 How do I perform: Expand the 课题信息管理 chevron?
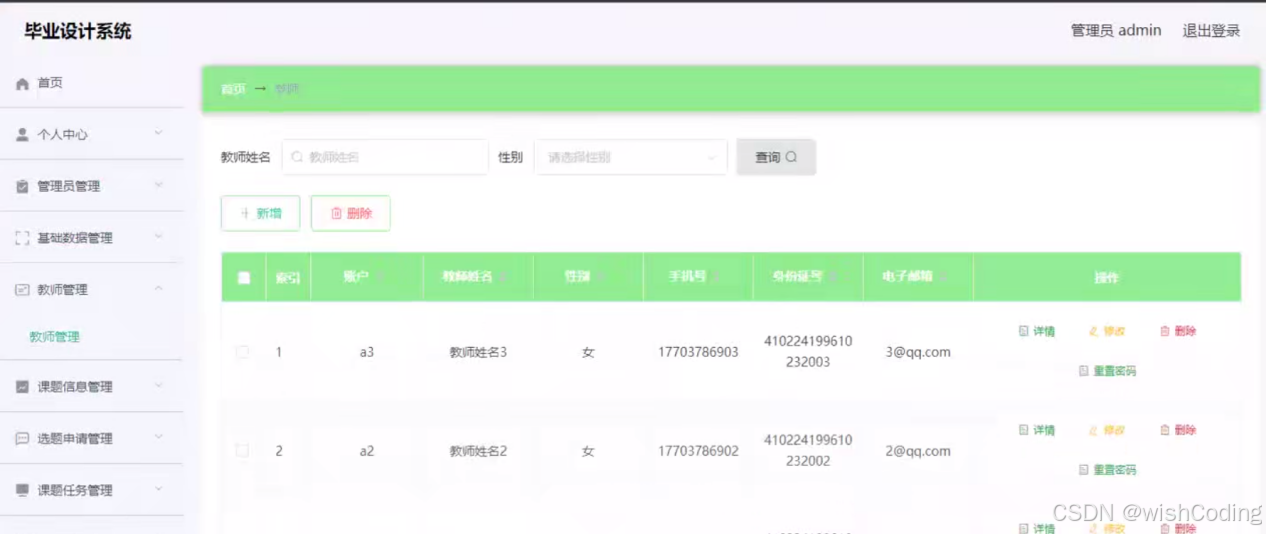pos(158,387)
